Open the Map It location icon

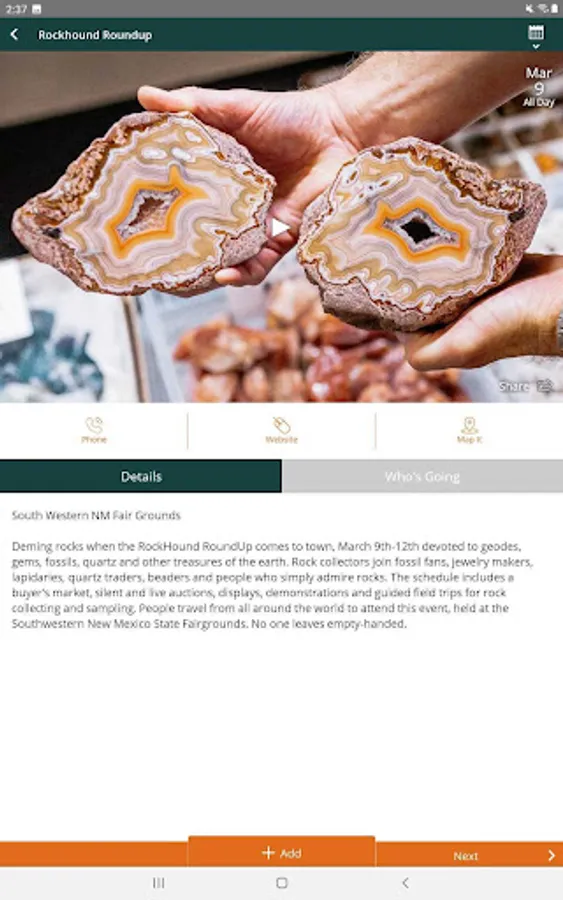point(469,430)
